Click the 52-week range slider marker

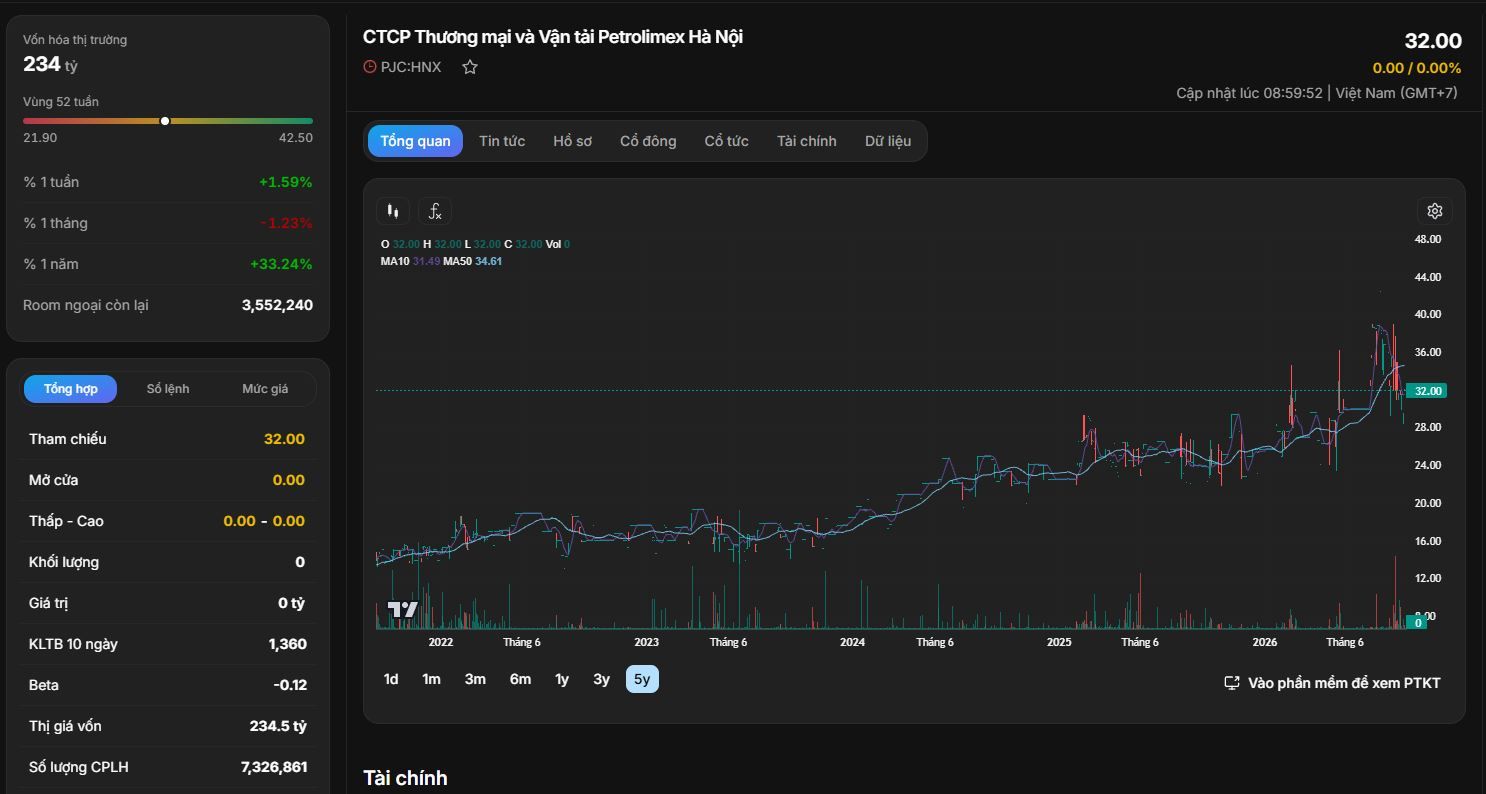click(x=165, y=121)
